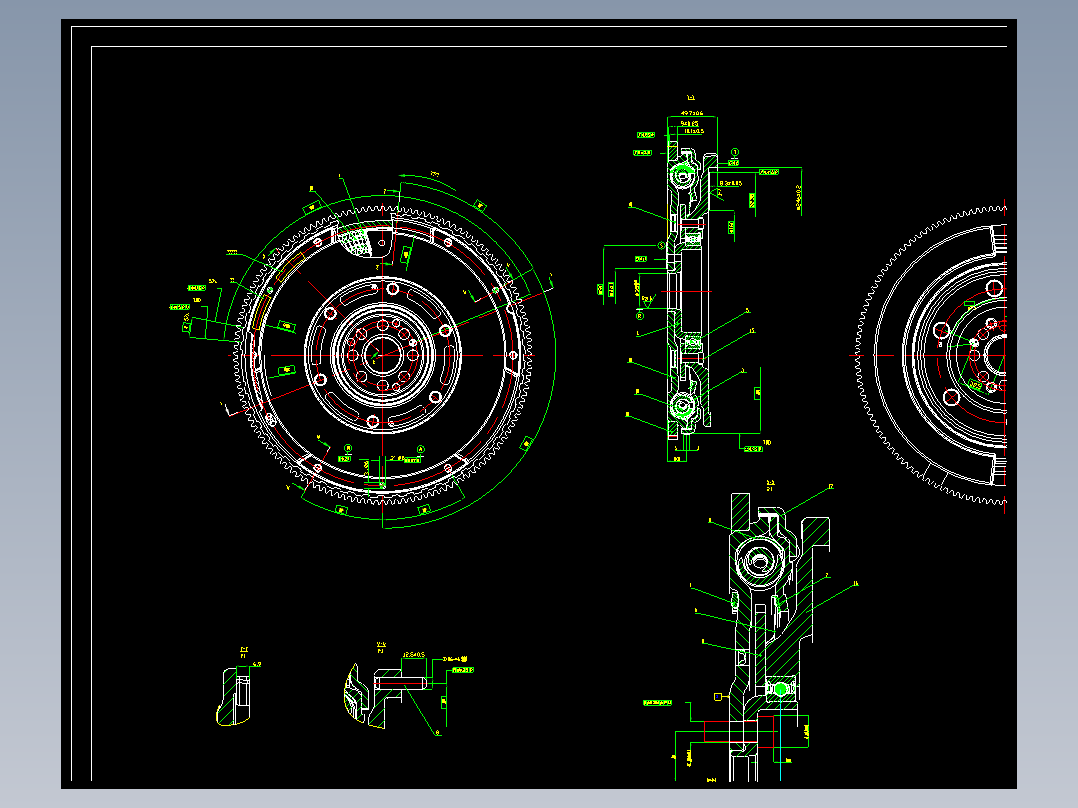Click the upper damper spring circle in the section view

682,175
